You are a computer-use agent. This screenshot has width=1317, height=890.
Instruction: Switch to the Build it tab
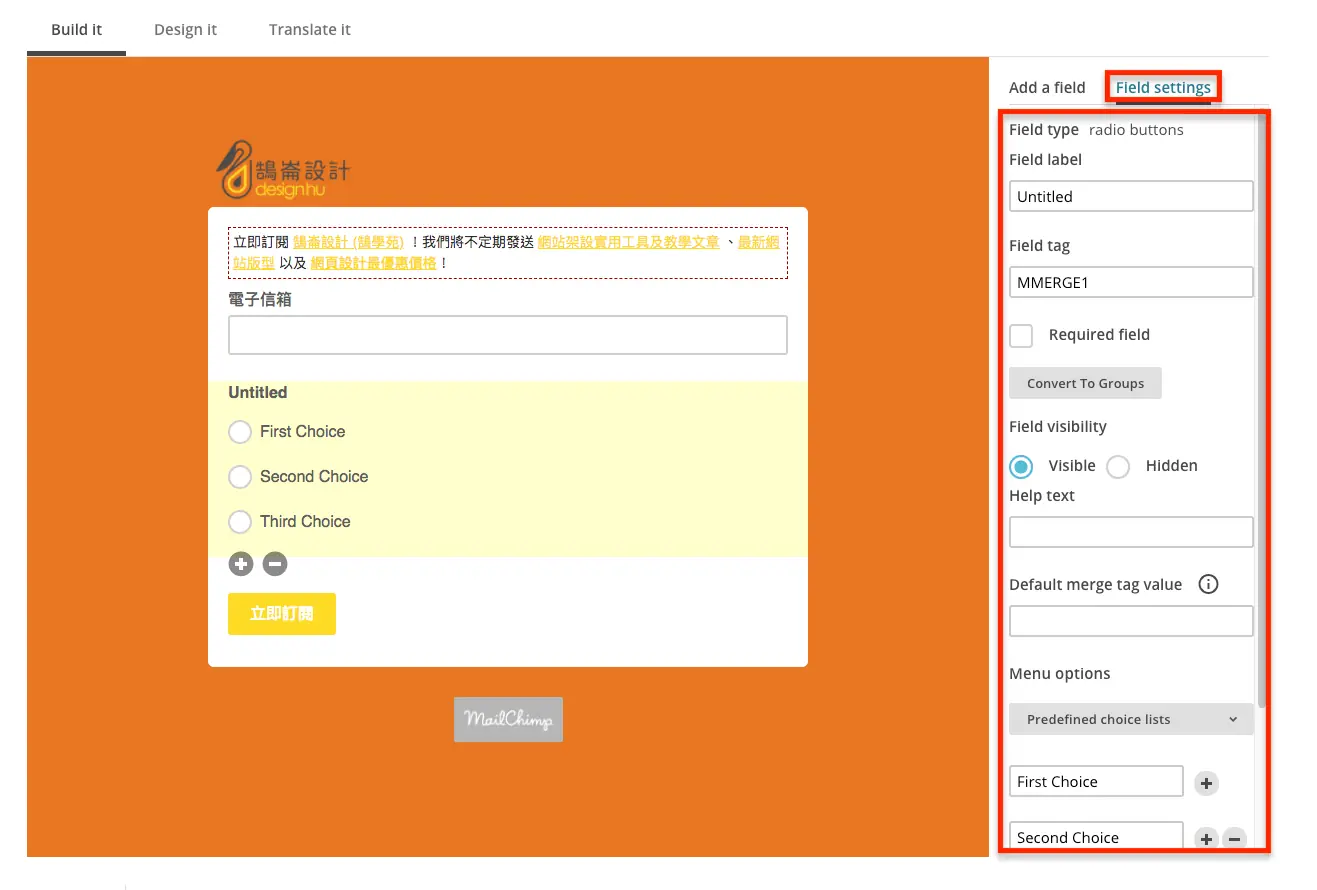click(x=76, y=29)
